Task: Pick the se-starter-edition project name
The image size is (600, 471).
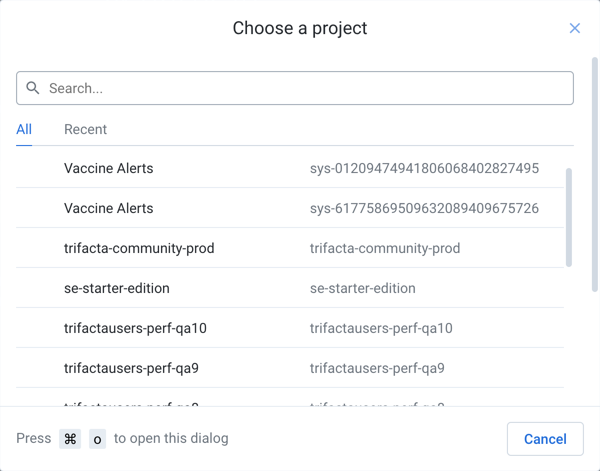Action: [117, 288]
